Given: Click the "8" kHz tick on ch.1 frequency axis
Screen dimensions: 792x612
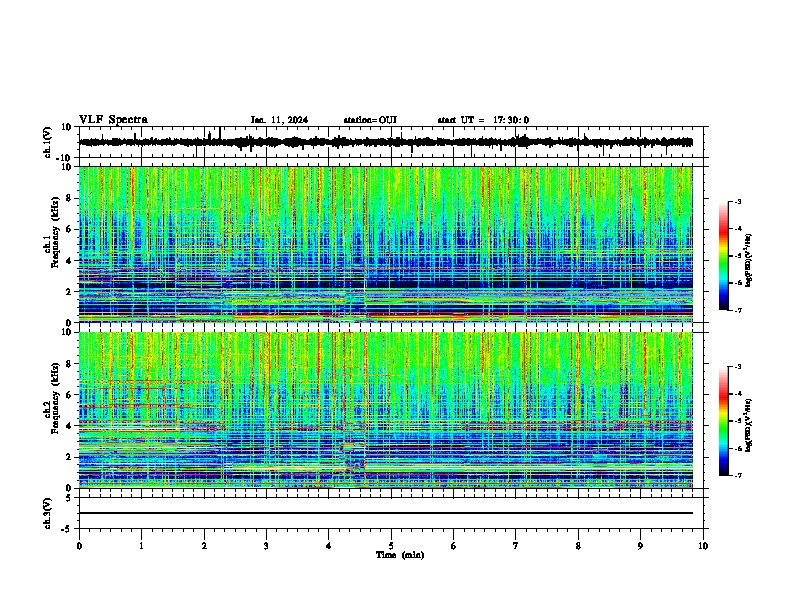Looking at the screenshot, I should coord(70,198).
